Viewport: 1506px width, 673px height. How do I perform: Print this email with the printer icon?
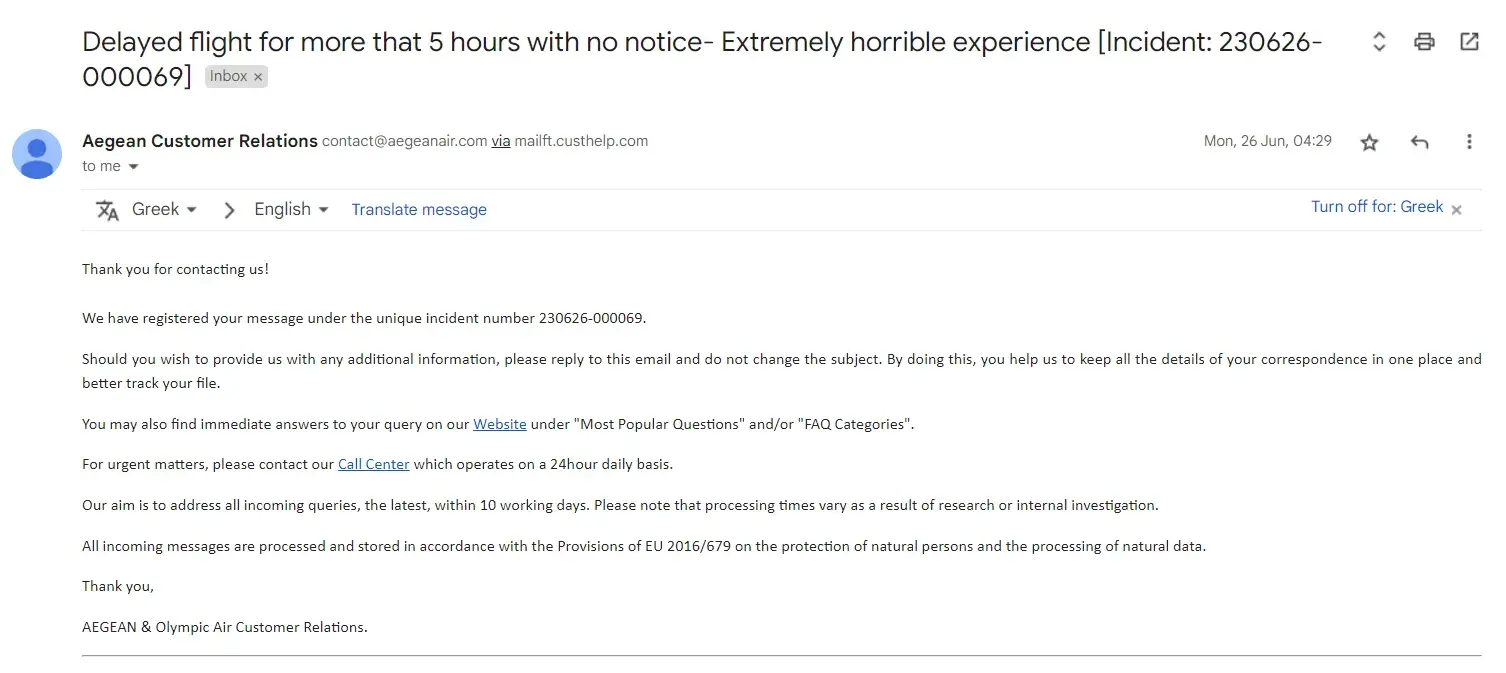1424,42
